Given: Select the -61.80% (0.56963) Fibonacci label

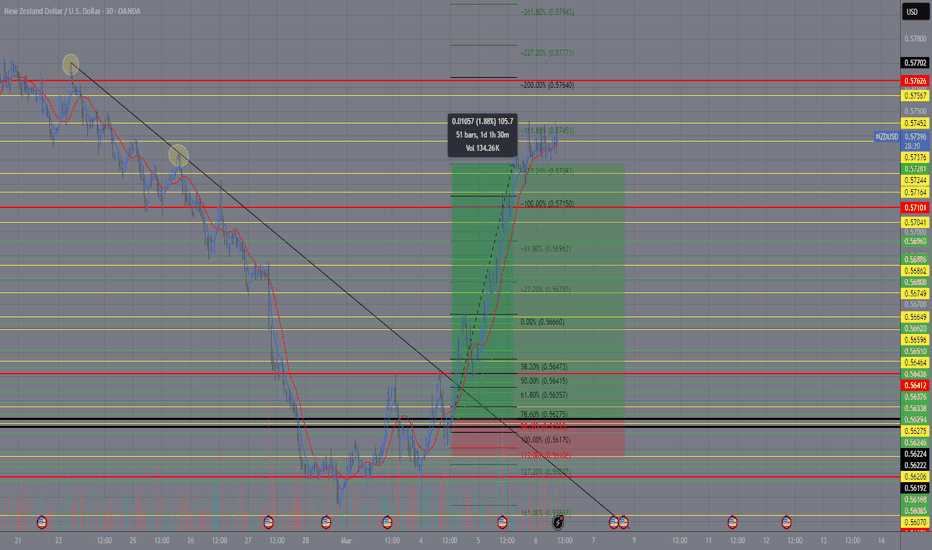Looking at the screenshot, I should click(546, 249).
